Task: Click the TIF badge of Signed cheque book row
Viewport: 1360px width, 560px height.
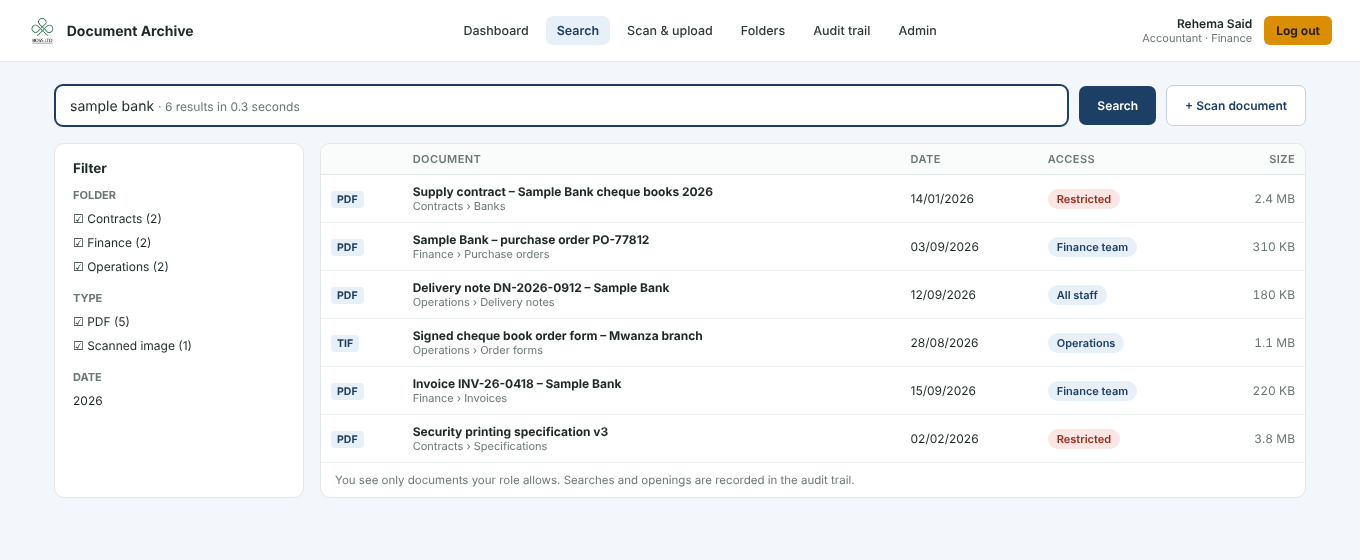Action: [345, 343]
